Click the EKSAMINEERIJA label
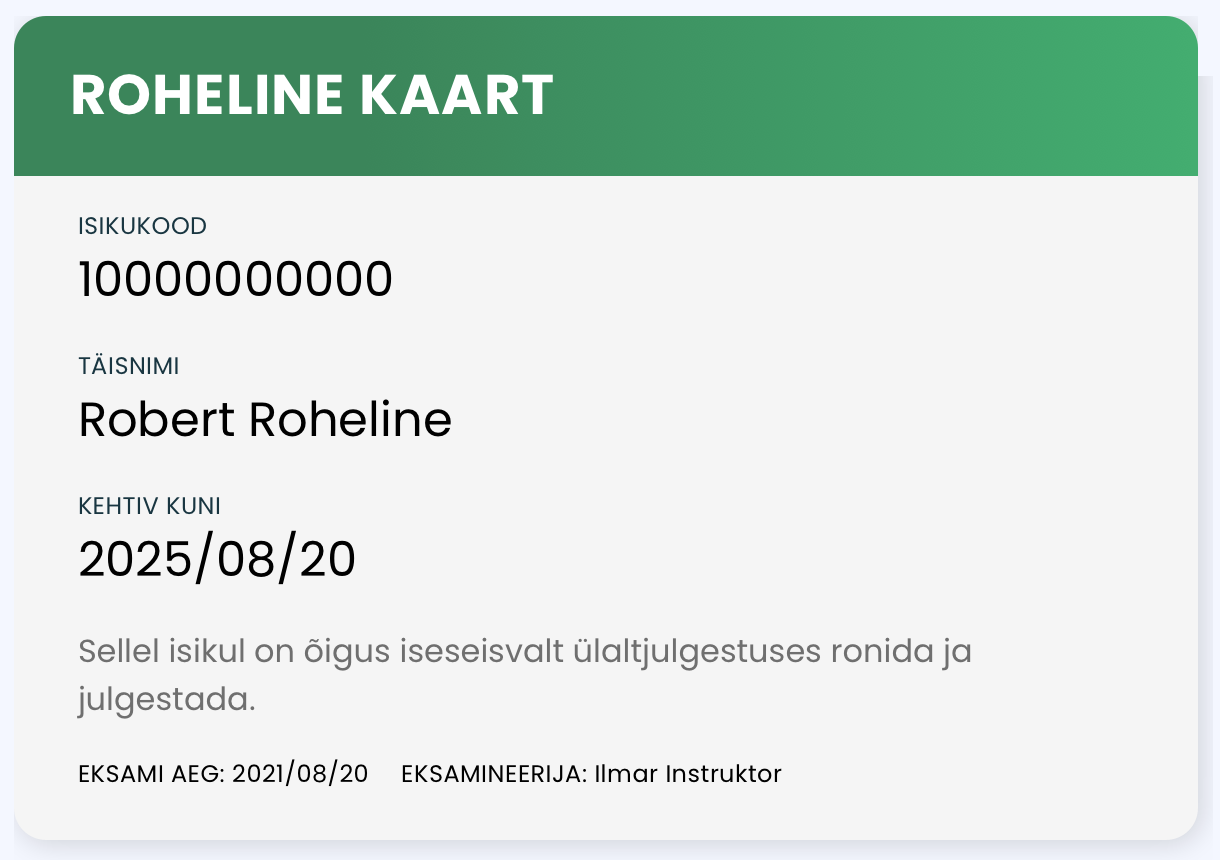 tap(494, 773)
